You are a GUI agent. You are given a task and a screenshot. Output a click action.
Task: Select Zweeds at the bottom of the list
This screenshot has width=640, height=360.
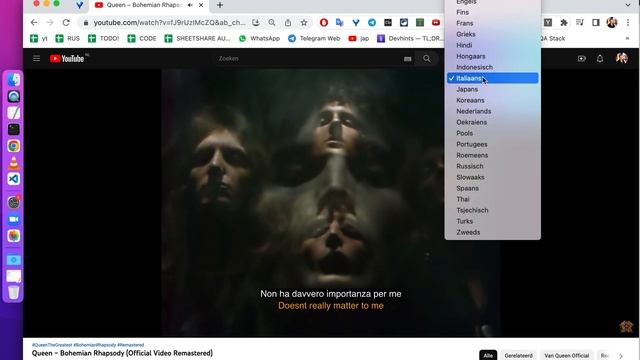[x=492, y=232]
